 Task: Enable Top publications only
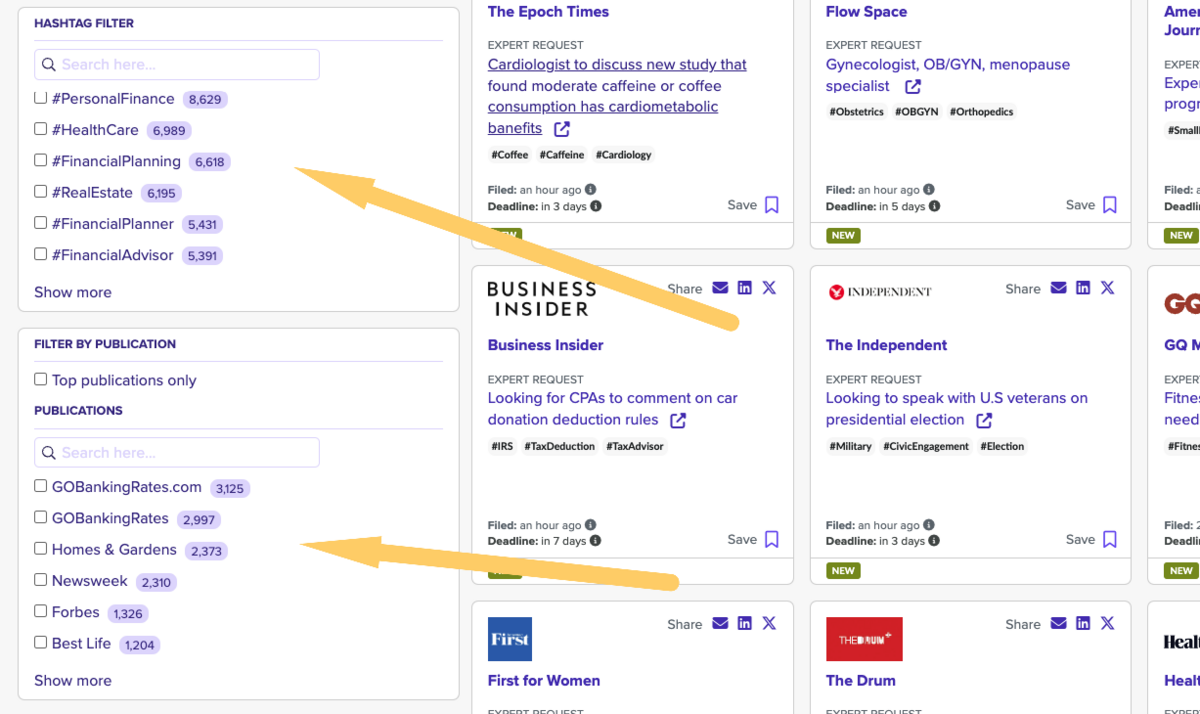pyautogui.click(x=41, y=379)
